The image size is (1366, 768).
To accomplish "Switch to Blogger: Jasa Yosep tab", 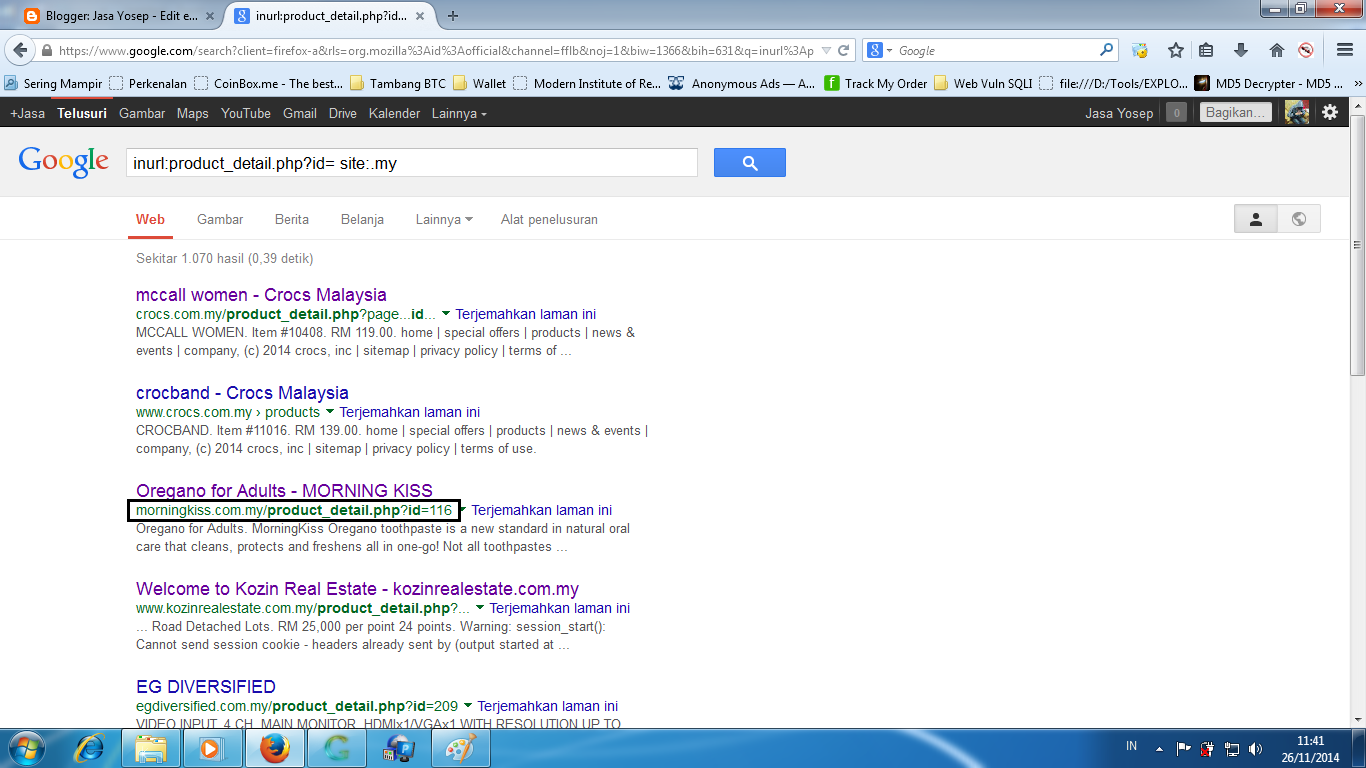I will tap(120, 16).
